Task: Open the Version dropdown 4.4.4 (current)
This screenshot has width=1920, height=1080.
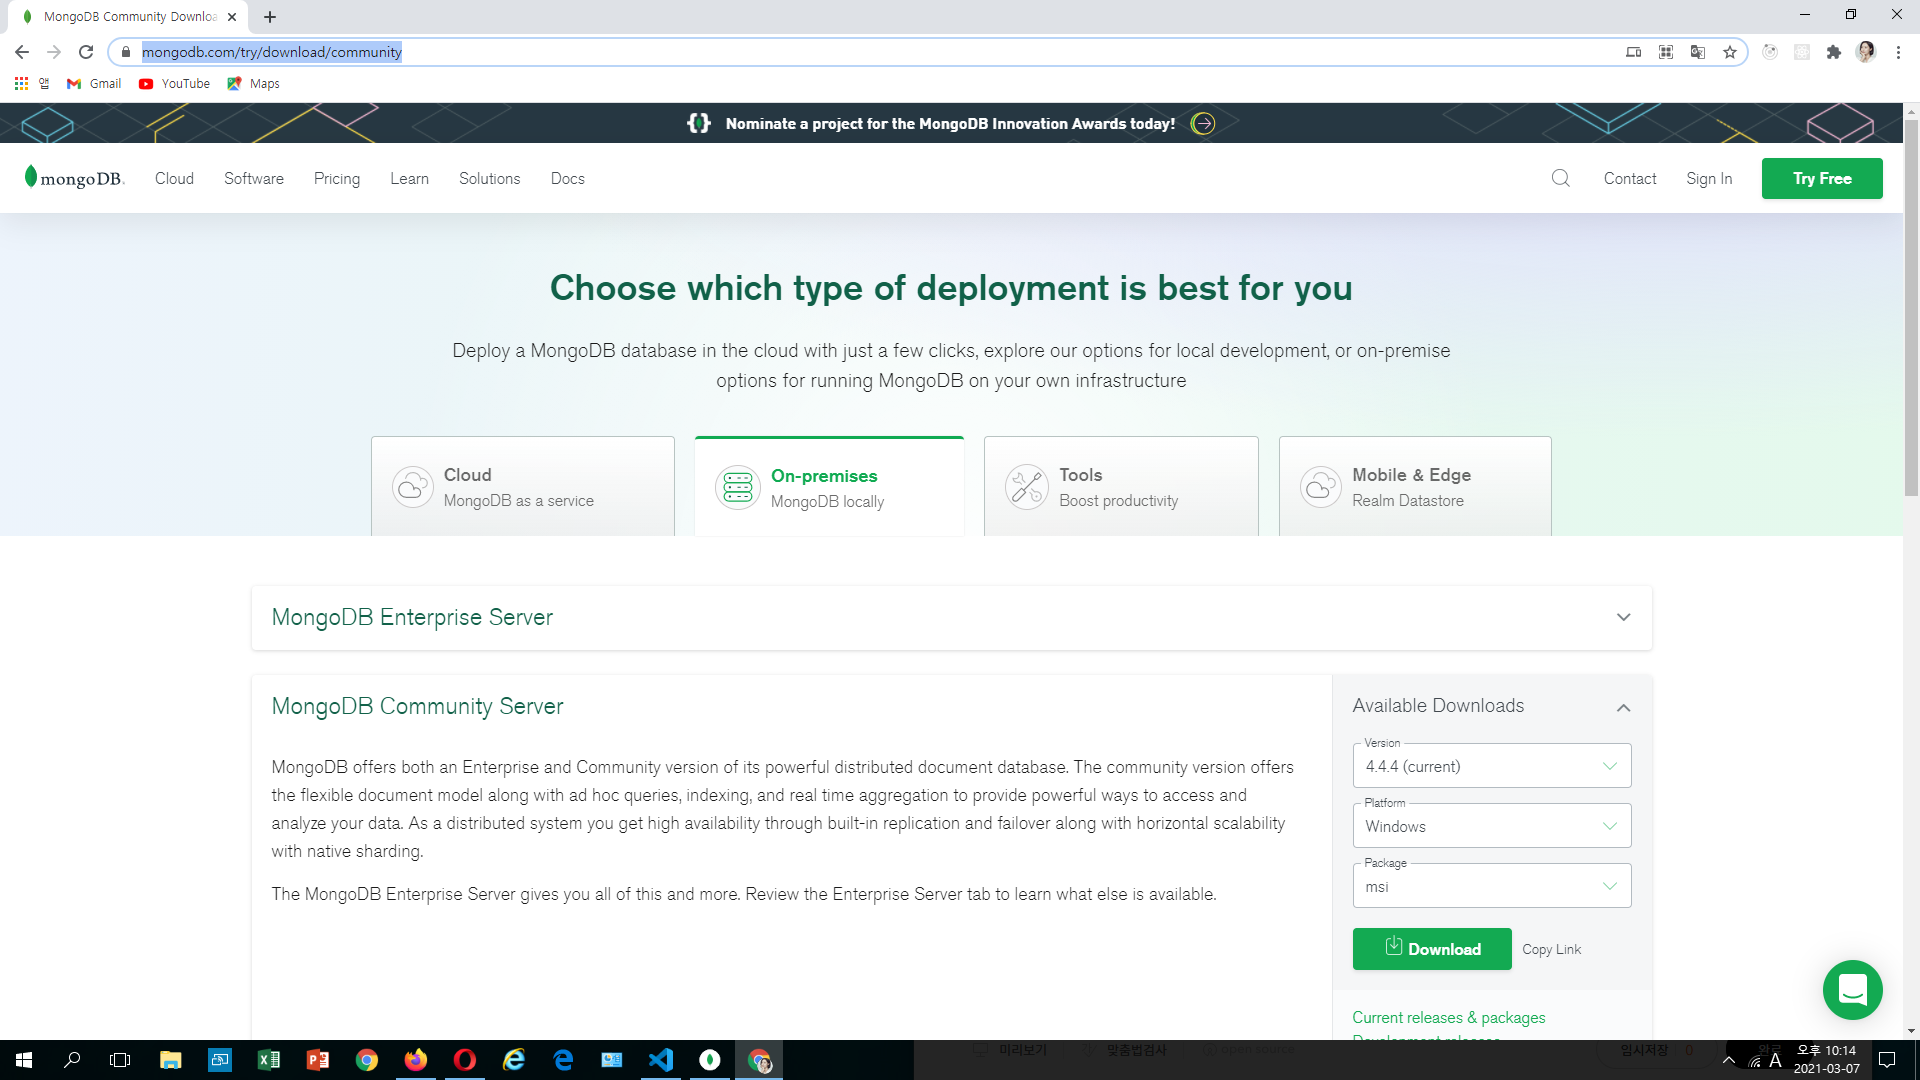Action: (x=1491, y=766)
